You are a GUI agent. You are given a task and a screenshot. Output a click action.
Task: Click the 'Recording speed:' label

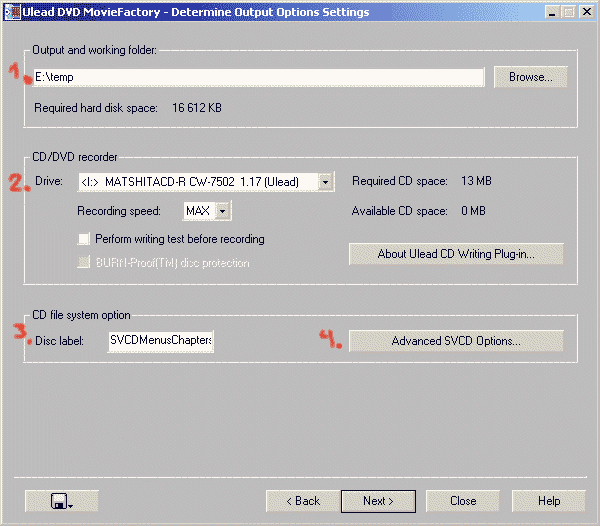coord(119,211)
